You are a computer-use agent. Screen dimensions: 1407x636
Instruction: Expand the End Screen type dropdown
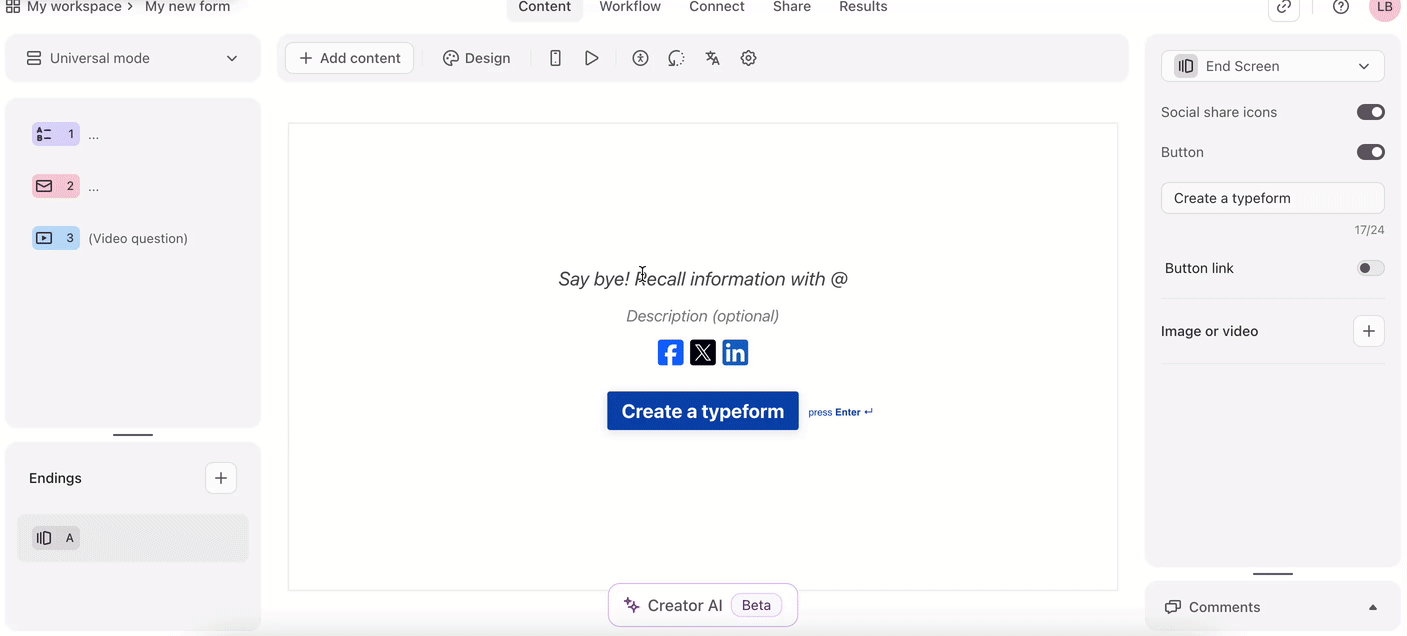click(x=1272, y=66)
